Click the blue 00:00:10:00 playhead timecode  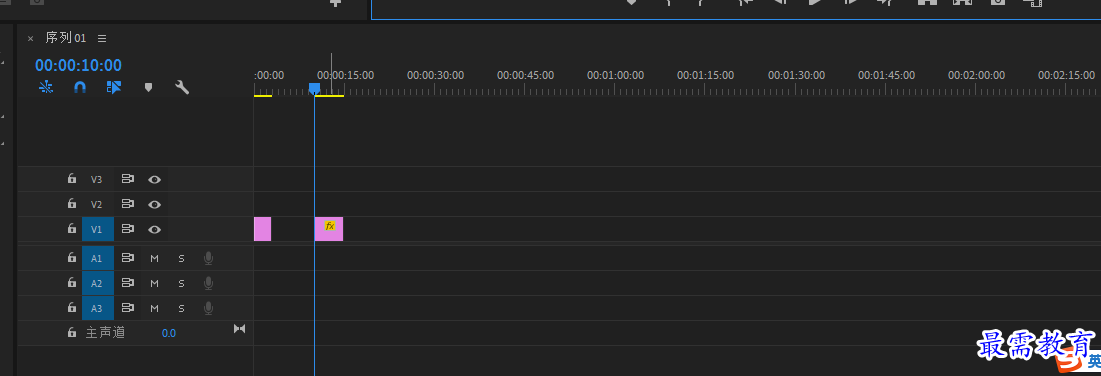[79, 65]
